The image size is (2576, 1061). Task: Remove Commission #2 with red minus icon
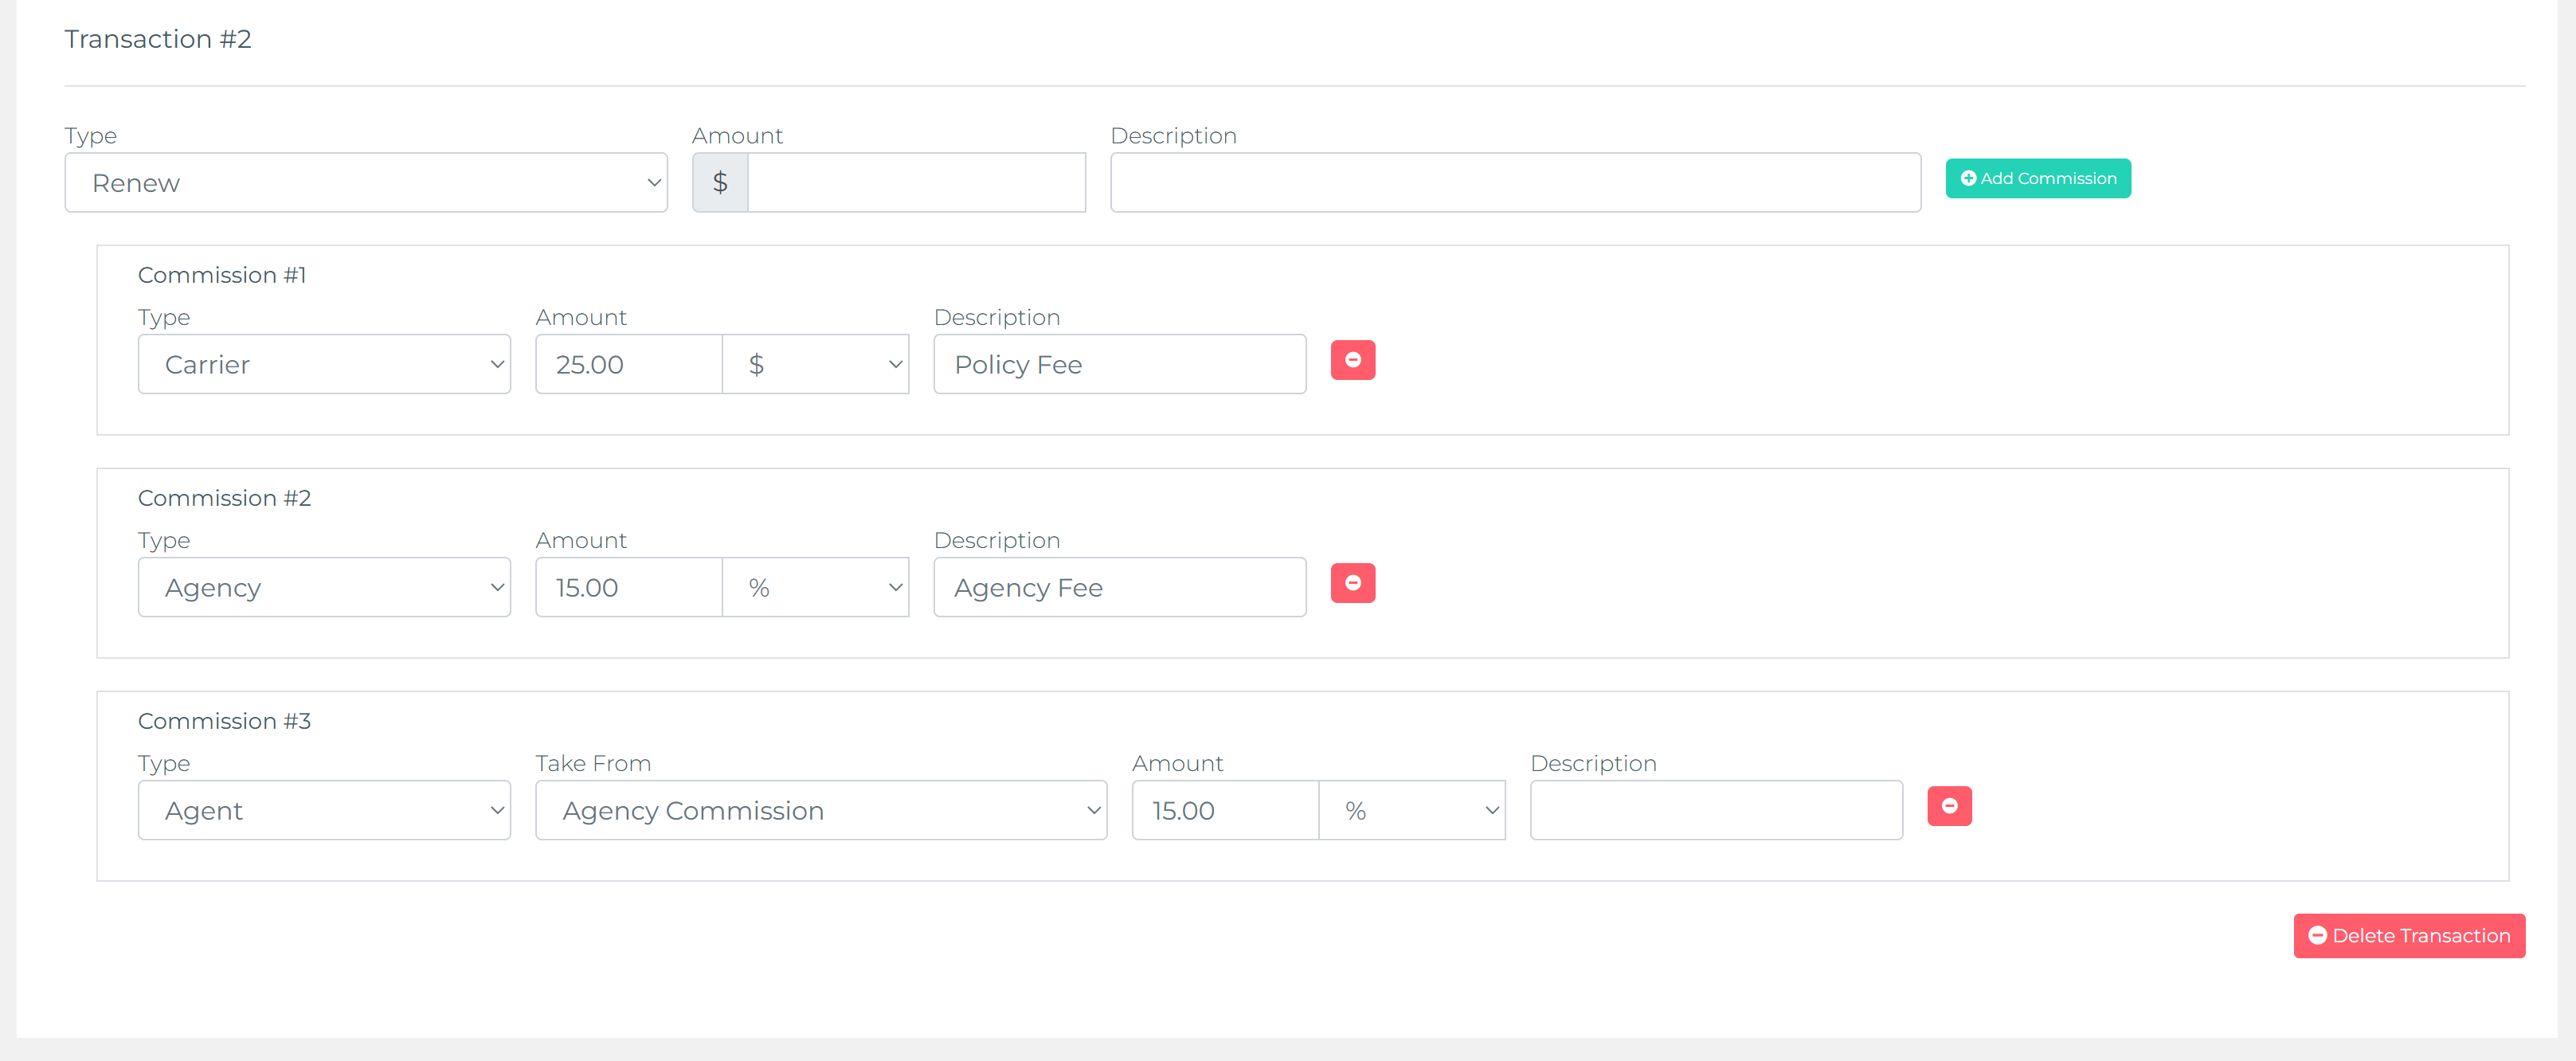click(1352, 583)
